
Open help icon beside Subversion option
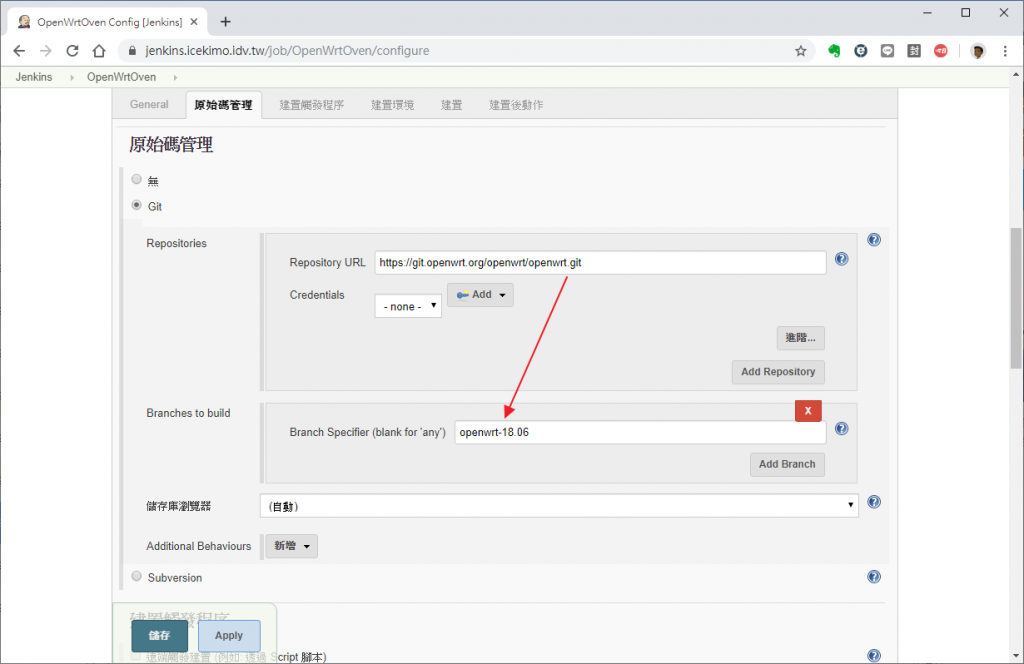coord(874,577)
